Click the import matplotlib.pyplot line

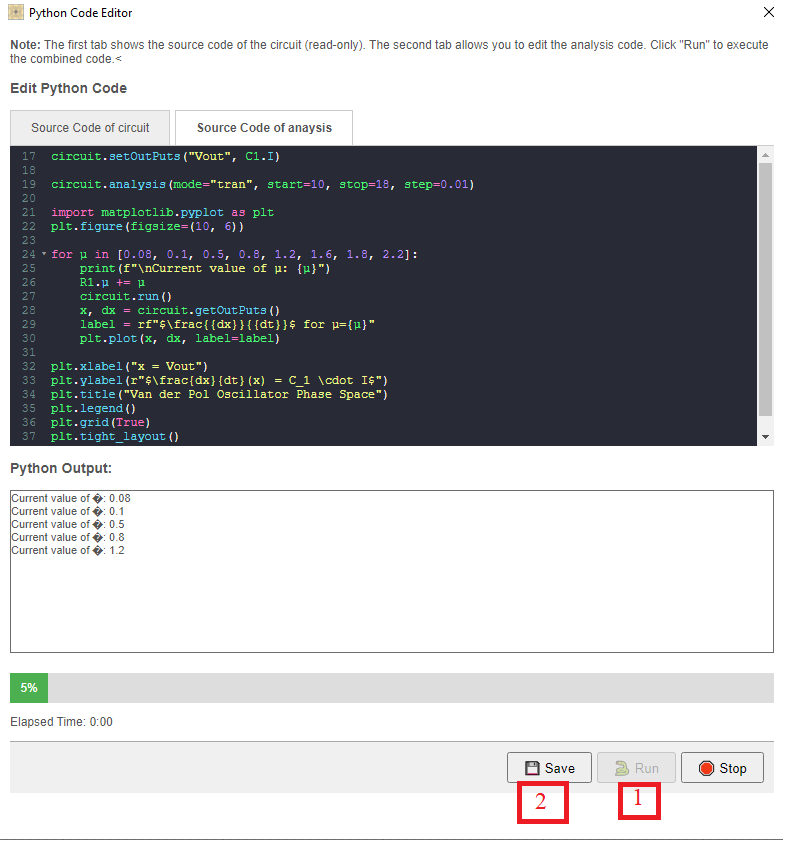click(x=162, y=212)
